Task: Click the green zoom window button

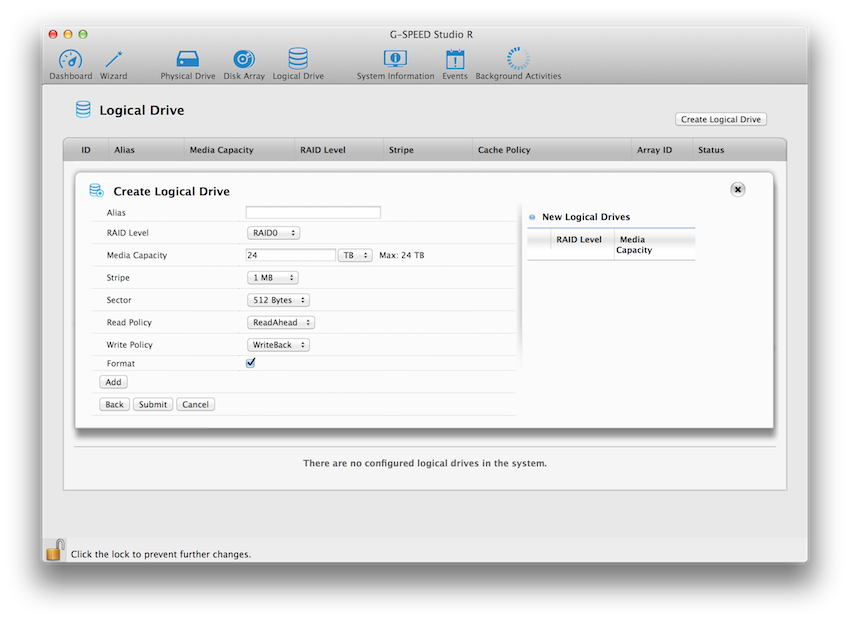Action: click(83, 34)
